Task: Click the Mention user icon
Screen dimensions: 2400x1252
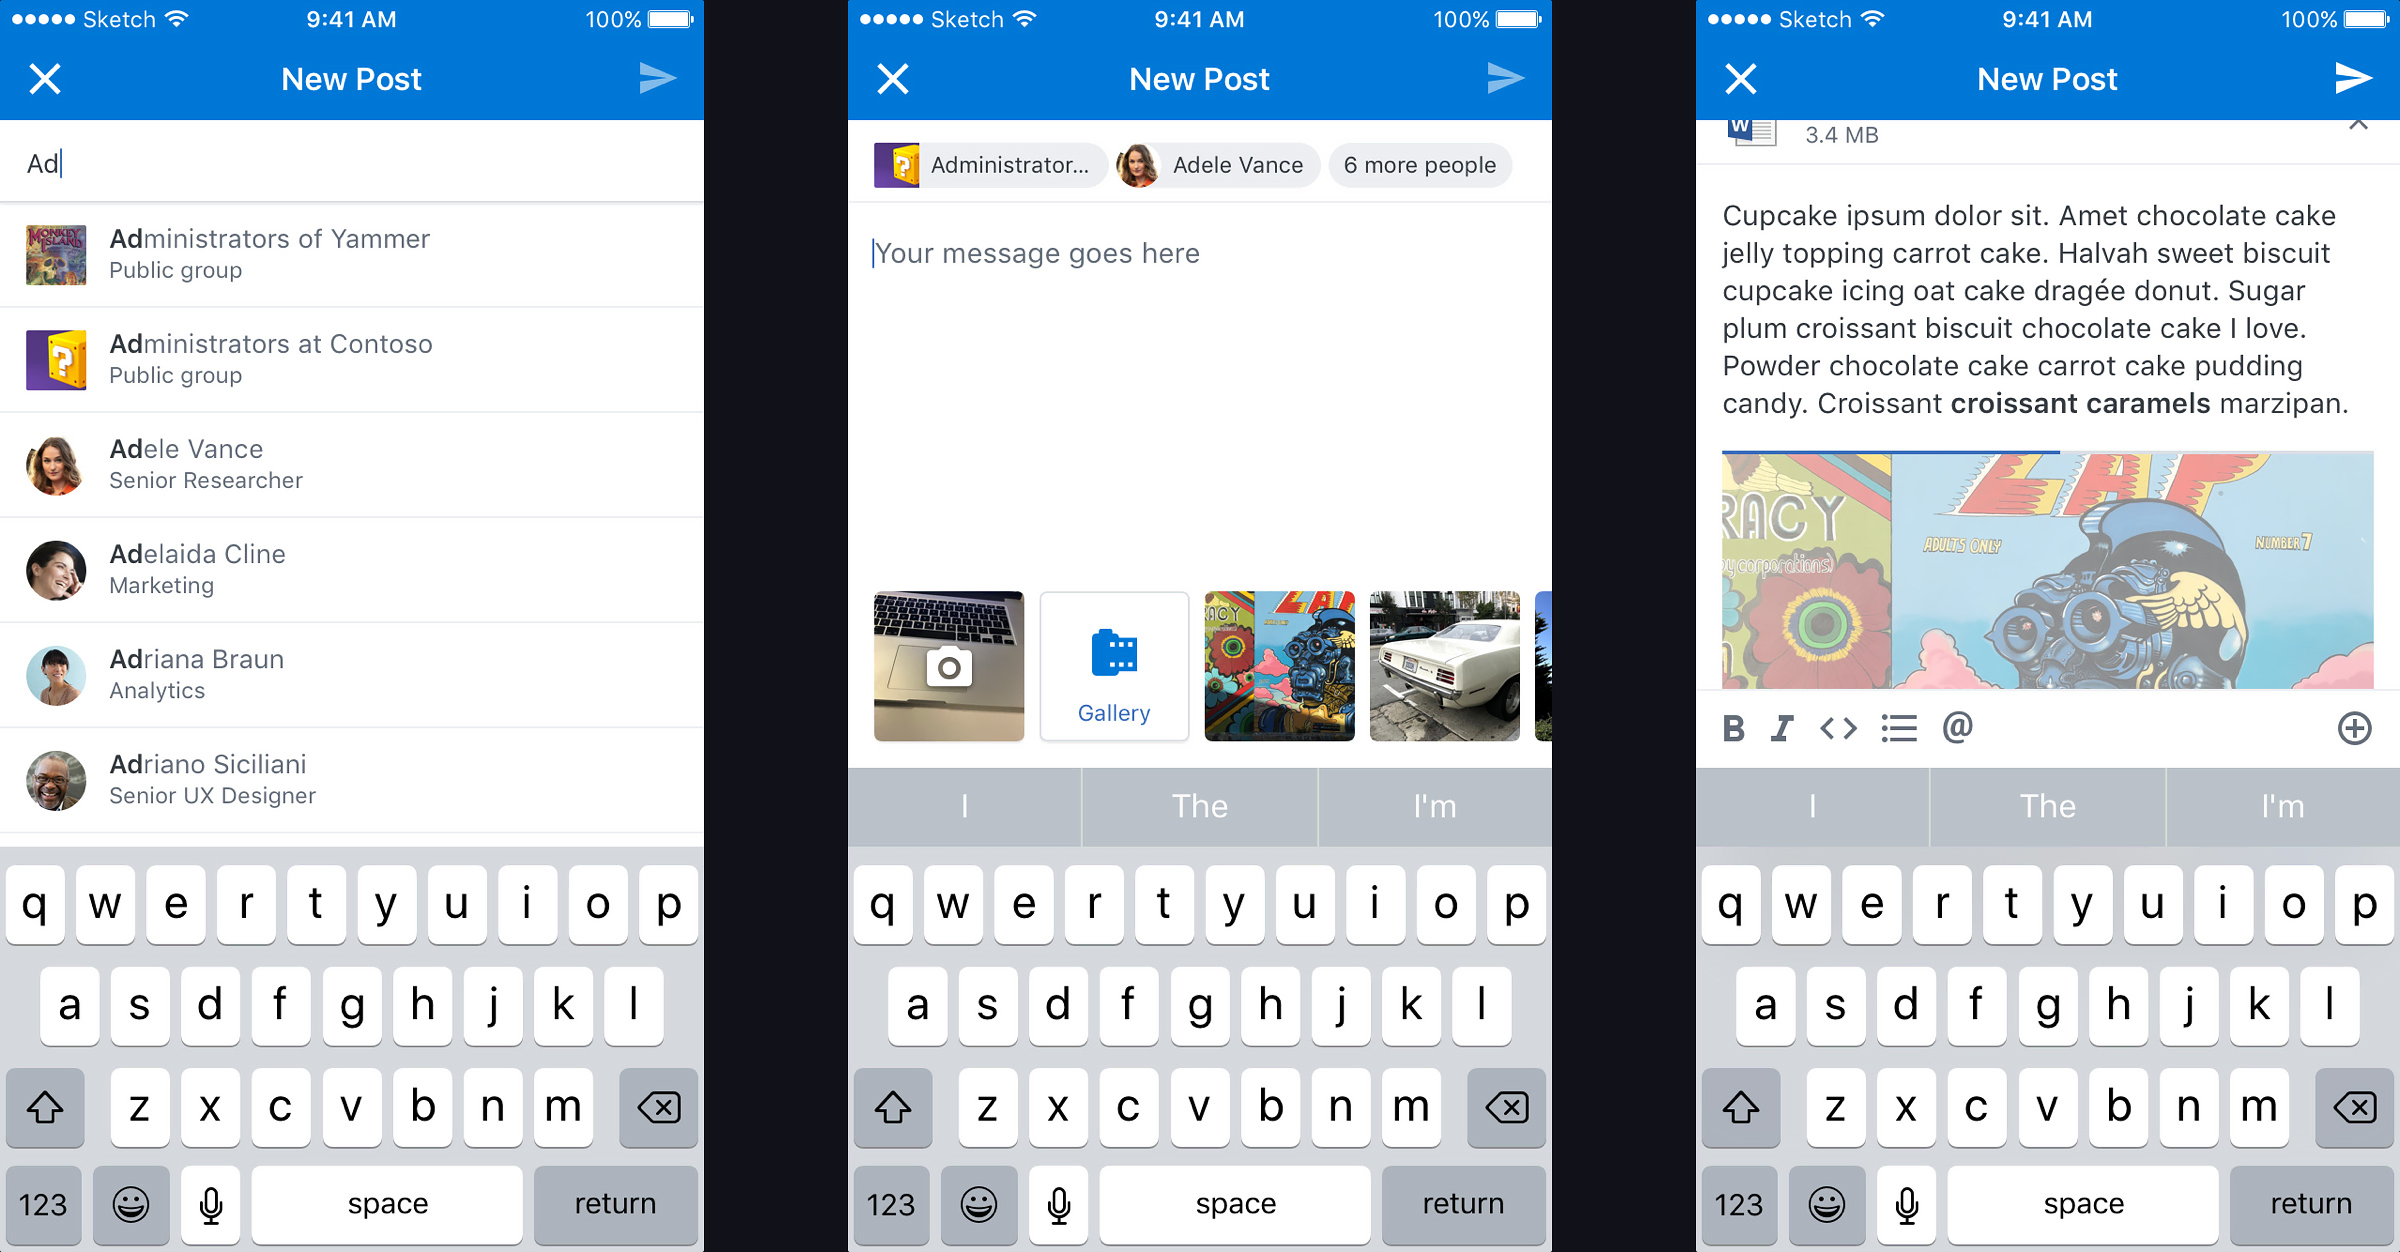Action: pyautogui.click(x=1954, y=728)
